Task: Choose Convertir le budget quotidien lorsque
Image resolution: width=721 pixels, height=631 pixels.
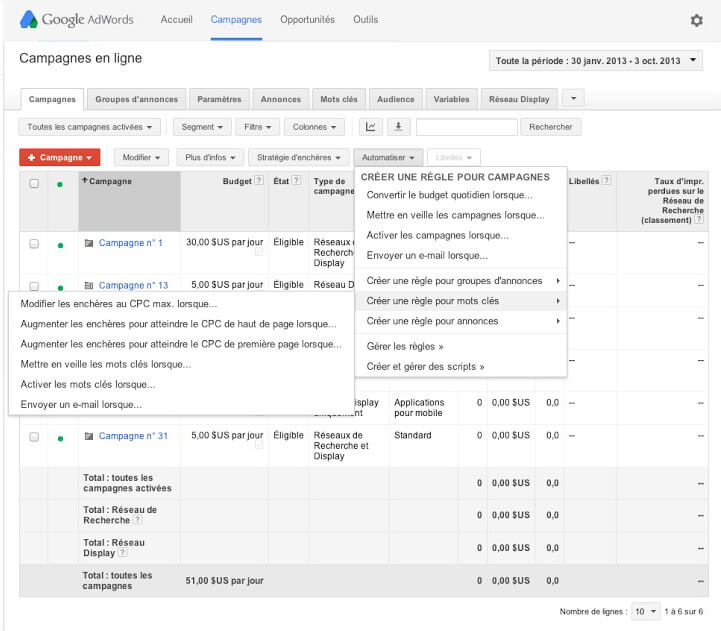Action: tap(461, 195)
